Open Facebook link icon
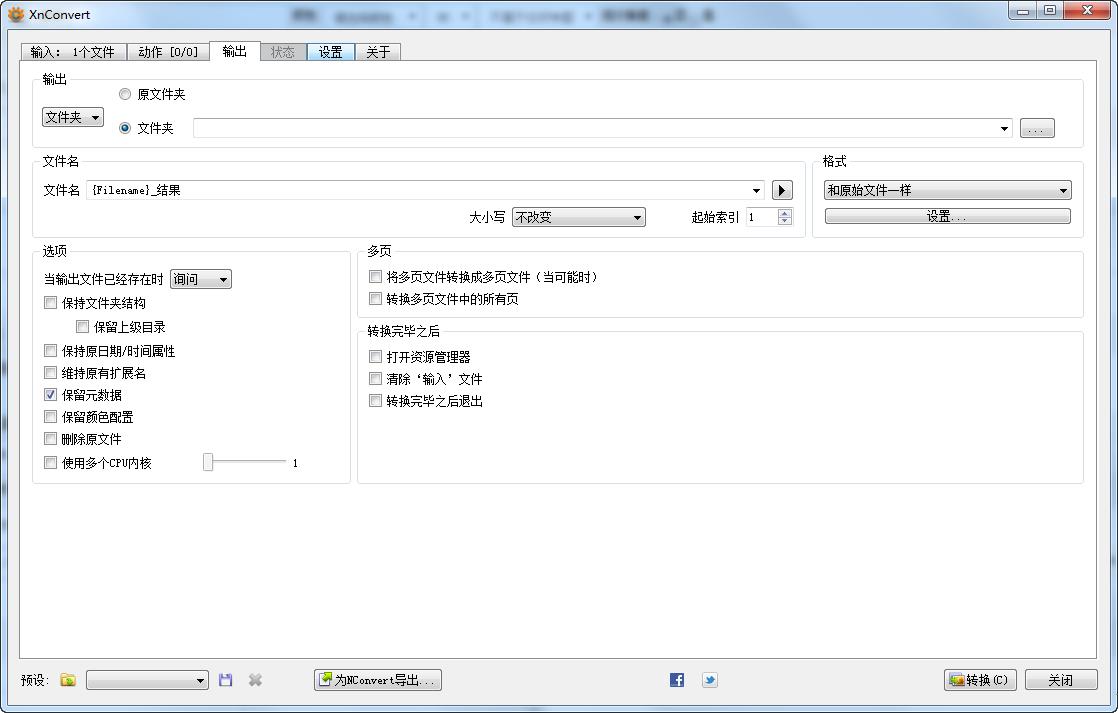 pos(677,680)
